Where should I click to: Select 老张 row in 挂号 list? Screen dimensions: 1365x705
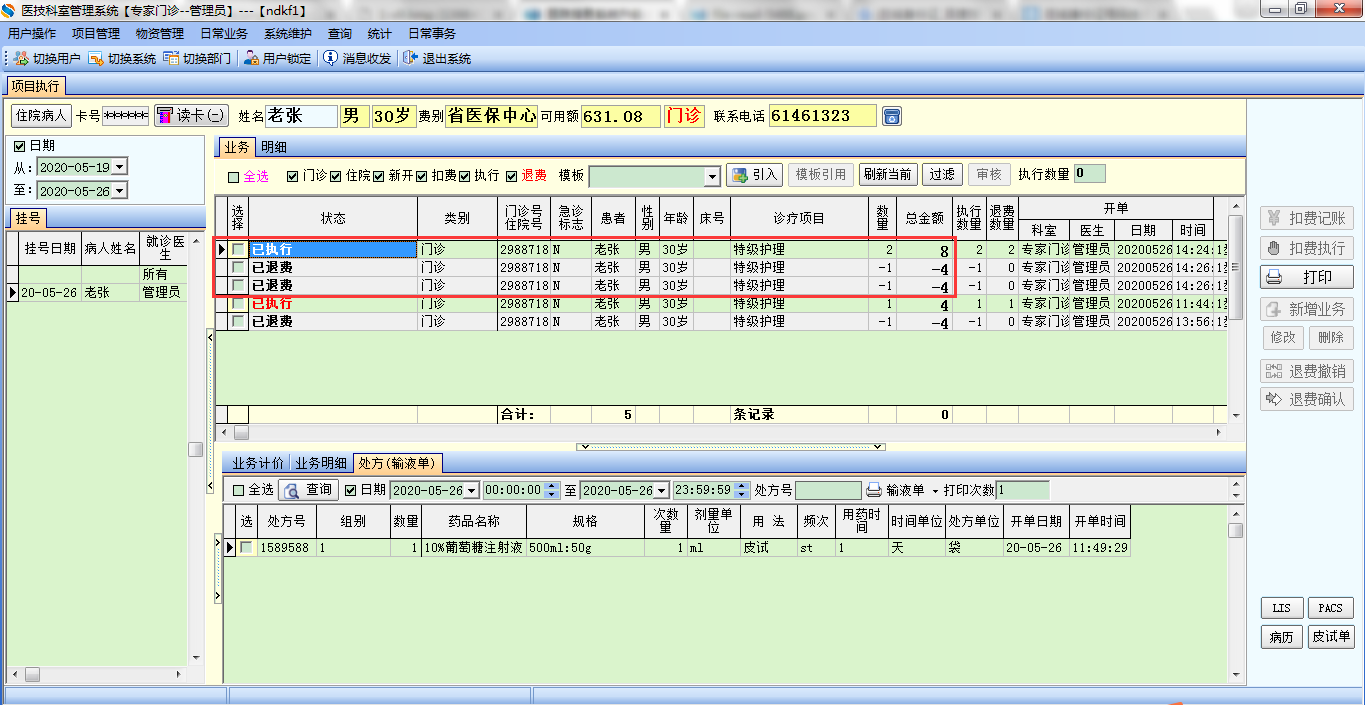point(97,293)
